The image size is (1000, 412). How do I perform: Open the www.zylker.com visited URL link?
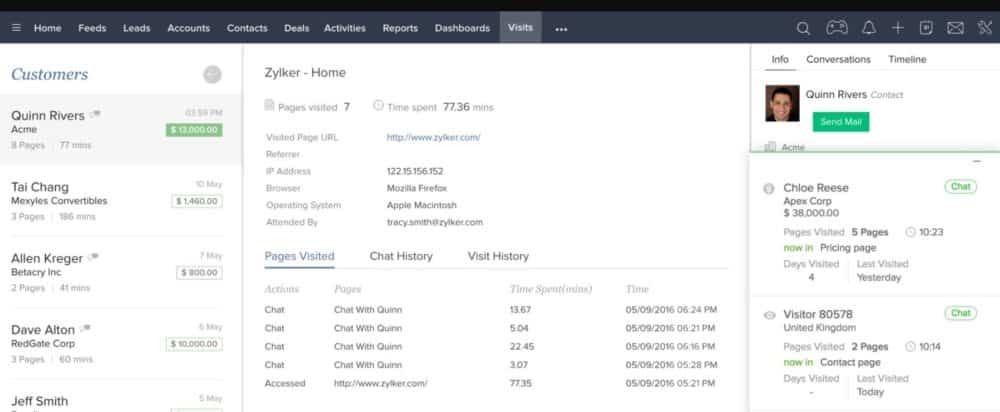click(x=433, y=137)
